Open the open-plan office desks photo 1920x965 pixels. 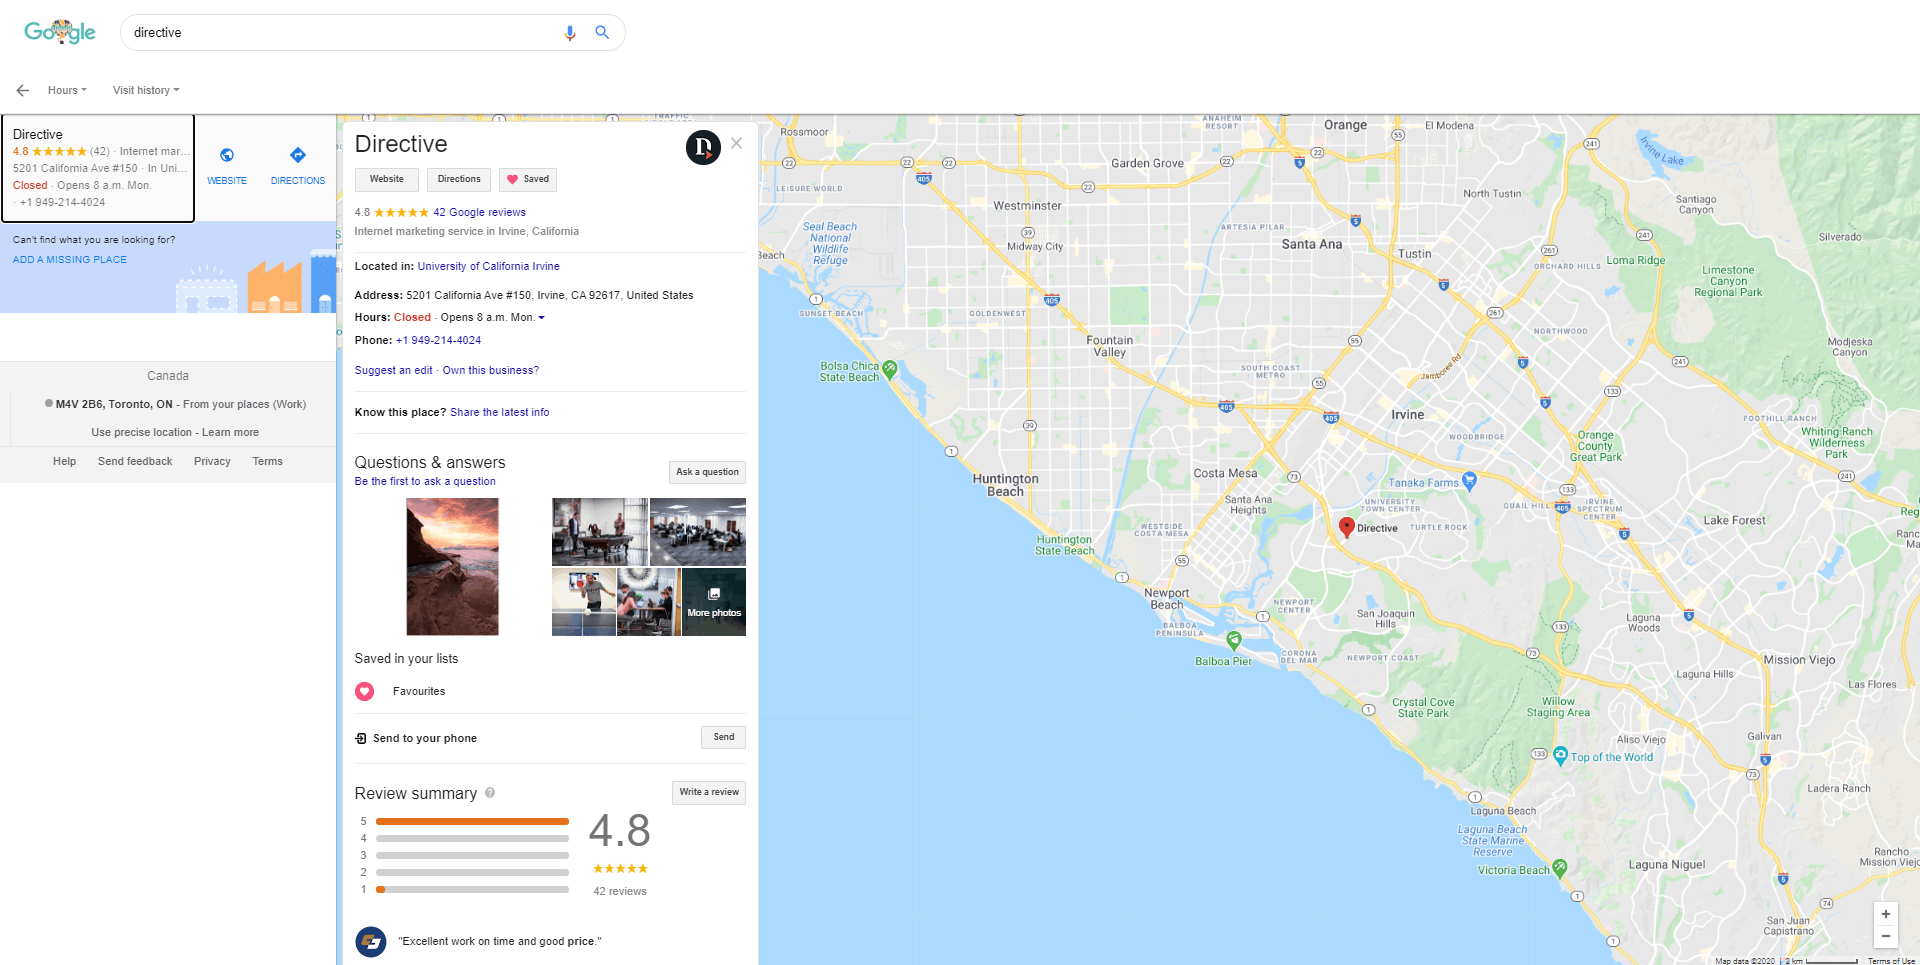pyautogui.click(x=698, y=532)
